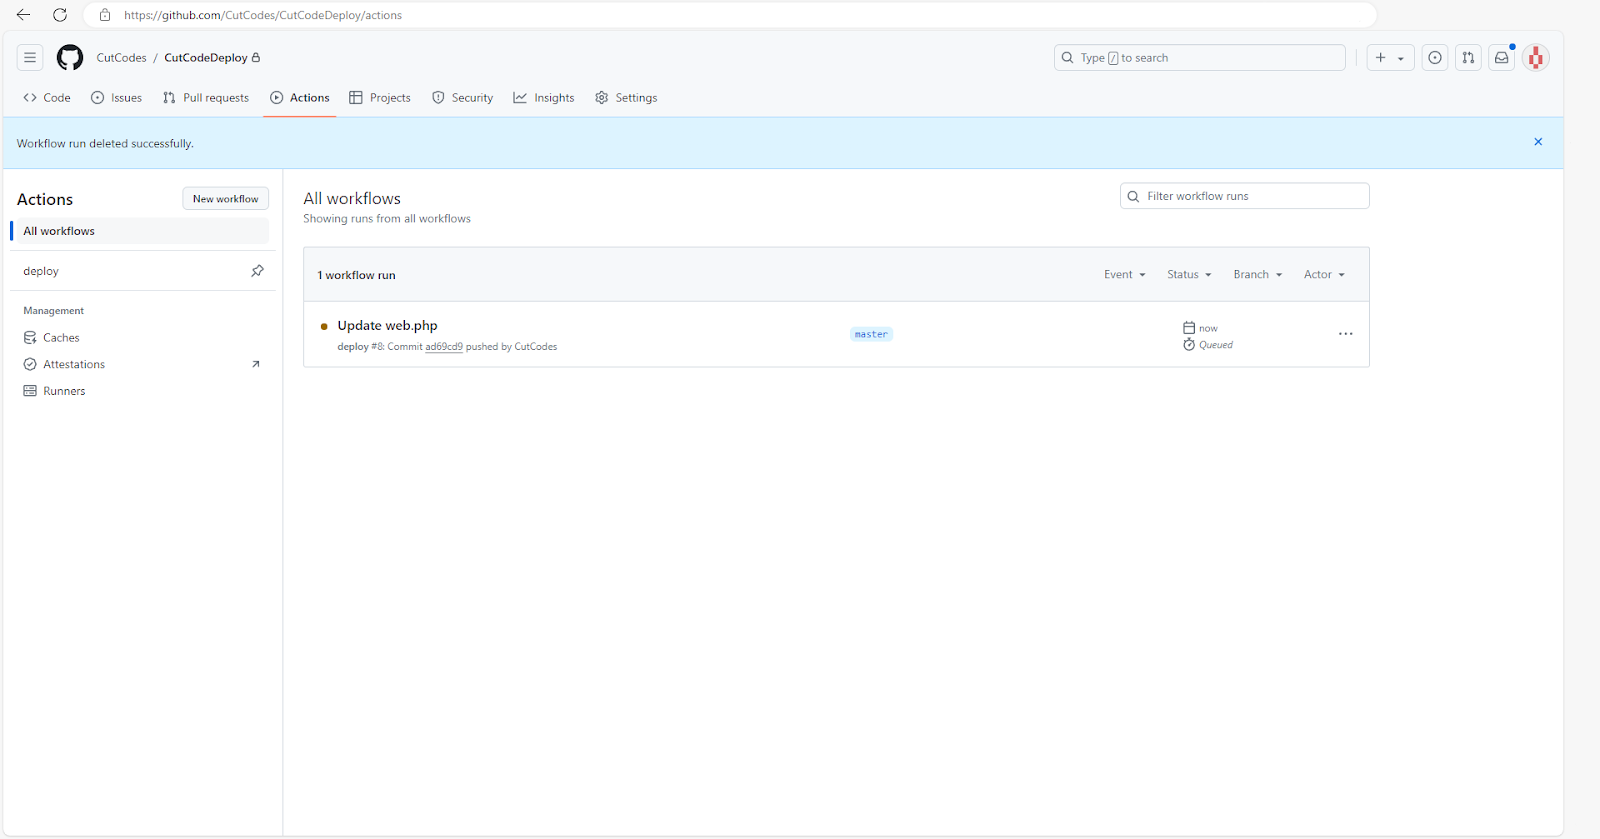Open commit ad69cd9 link
This screenshot has width=1600, height=839.
(444, 347)
